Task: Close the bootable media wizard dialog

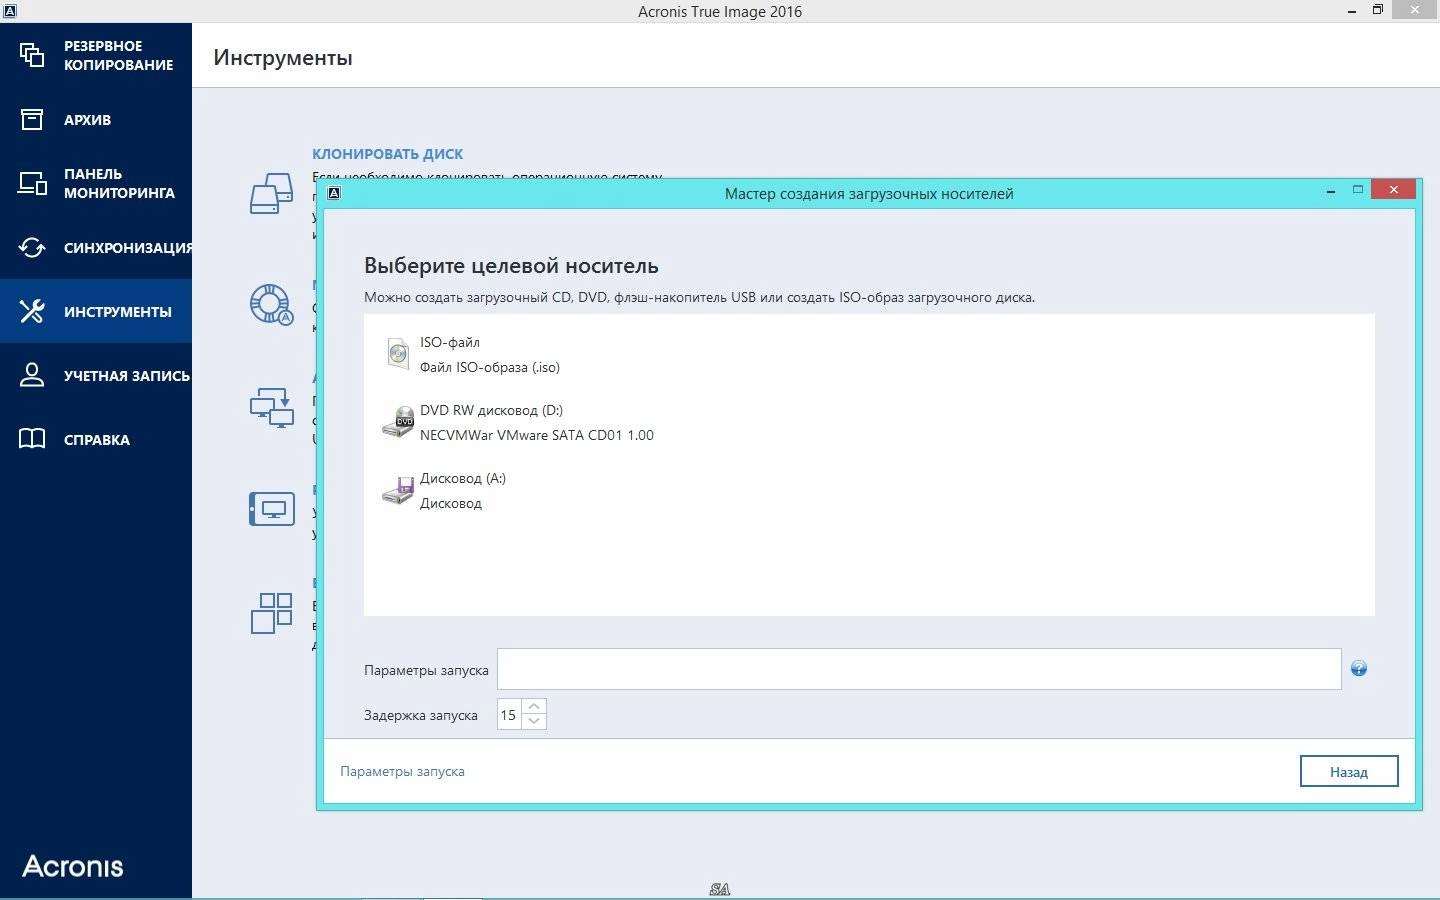Action: tap(1392, 189)
